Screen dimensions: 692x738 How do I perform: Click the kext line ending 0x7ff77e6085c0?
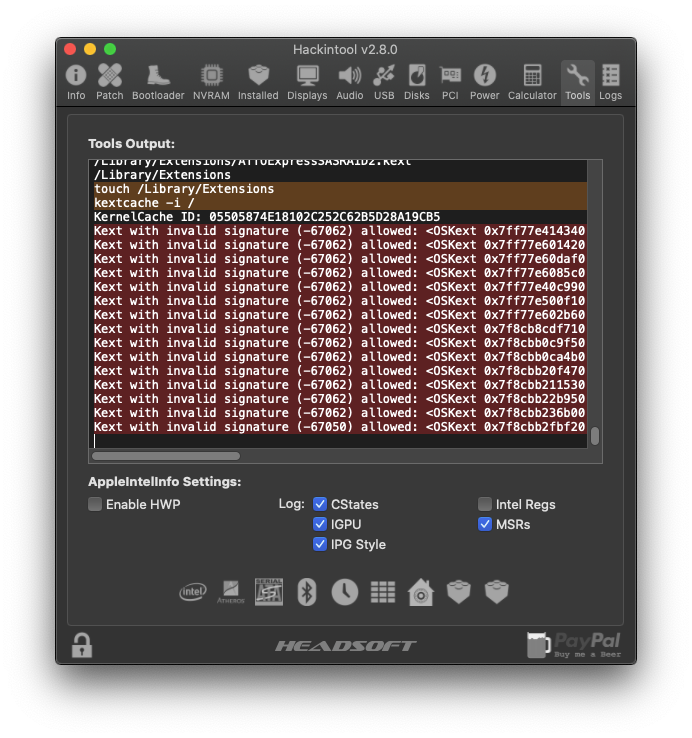tap(340, 273)
